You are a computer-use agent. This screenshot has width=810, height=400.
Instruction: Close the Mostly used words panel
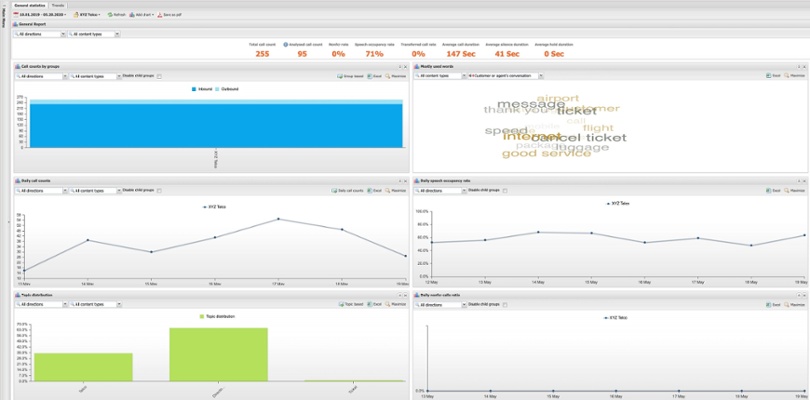click(x=804, y=67)
